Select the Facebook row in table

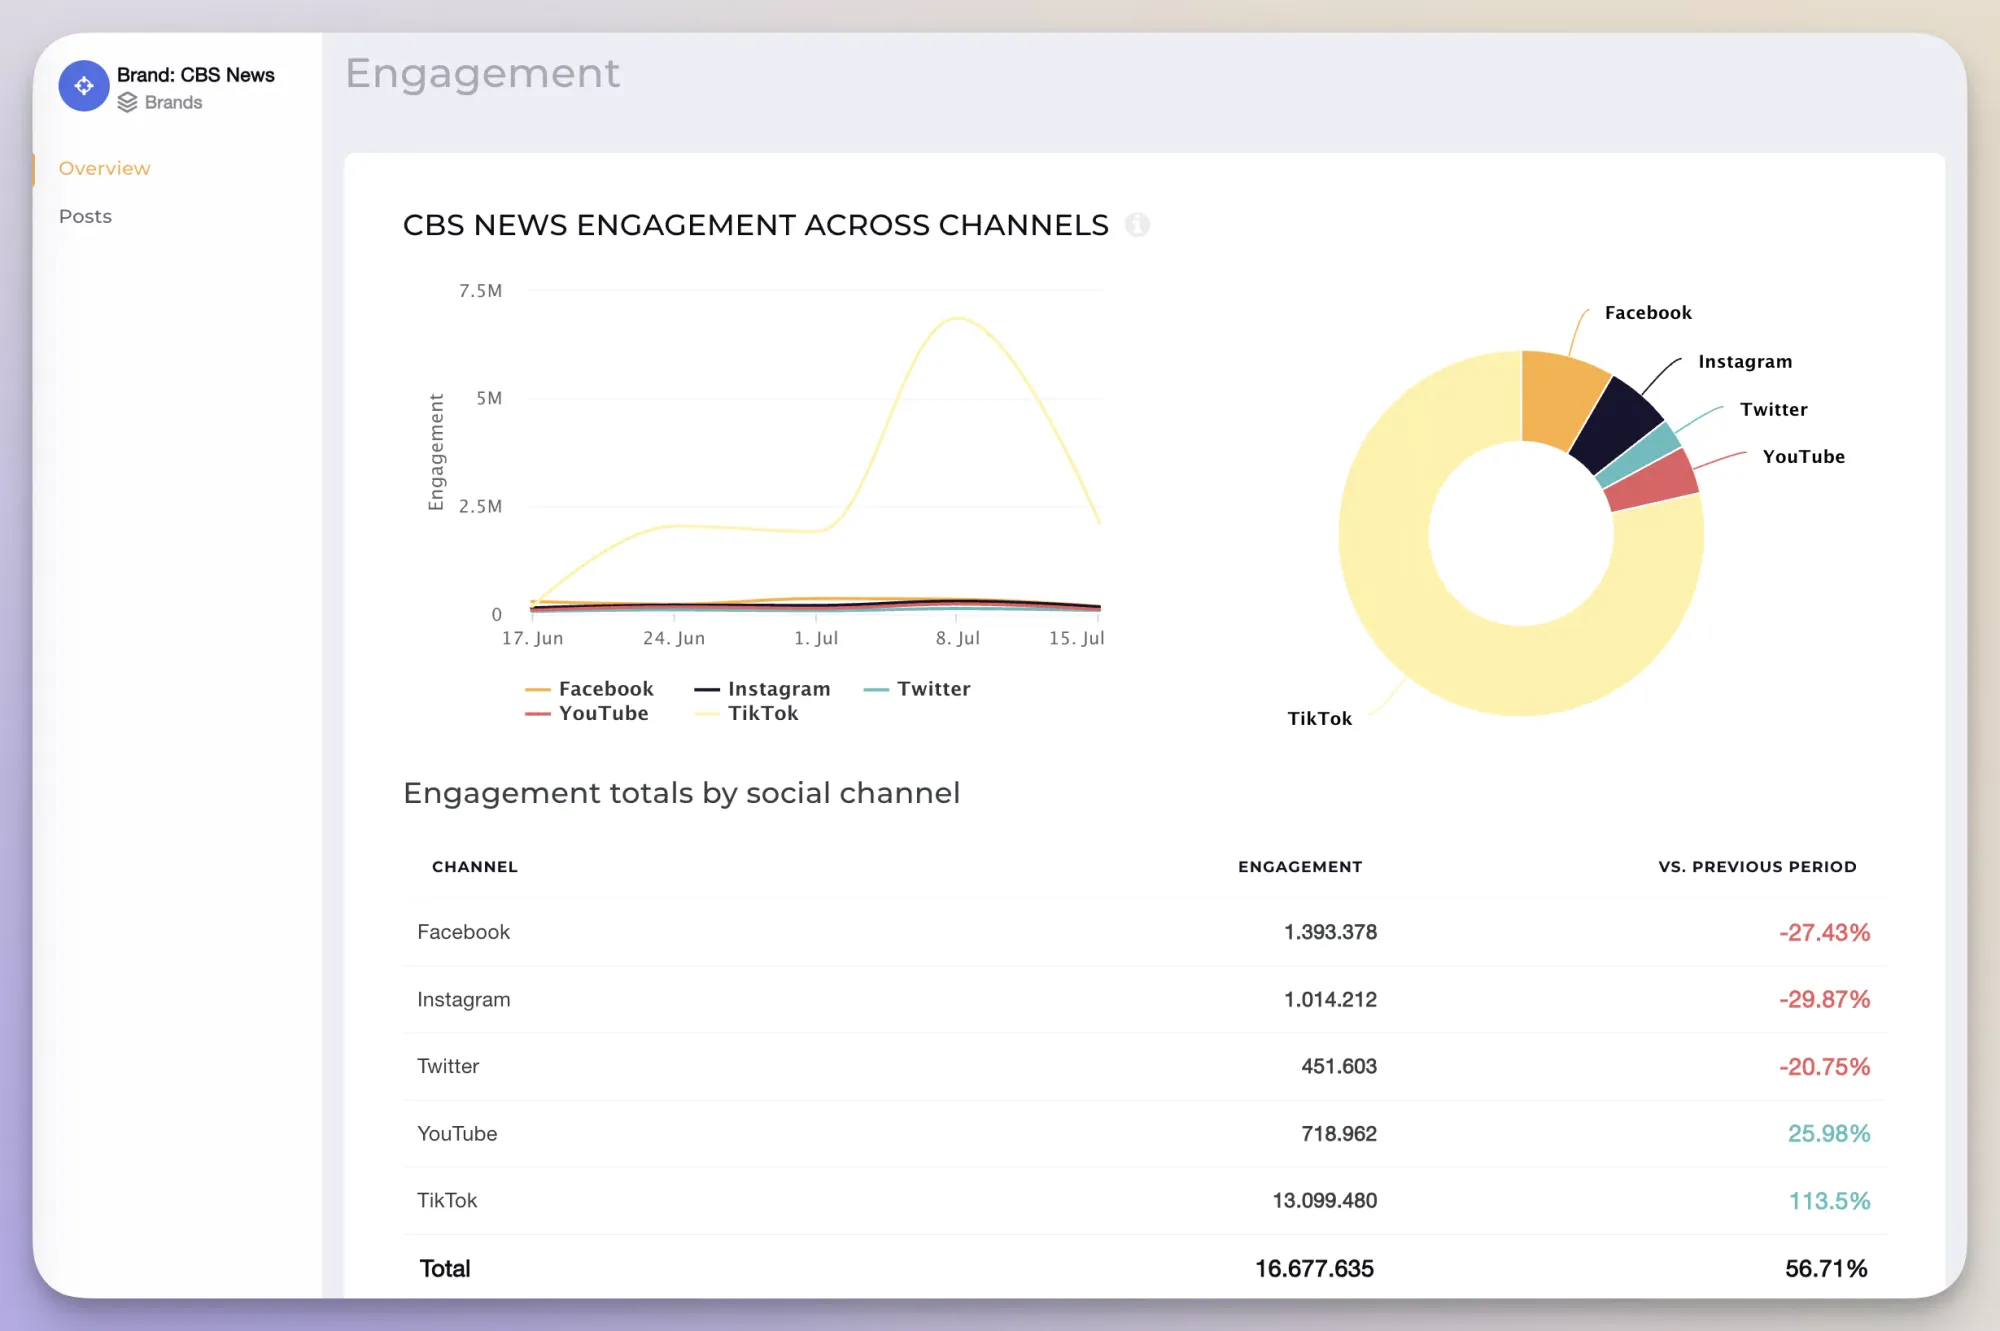[x=1144, y=932]
